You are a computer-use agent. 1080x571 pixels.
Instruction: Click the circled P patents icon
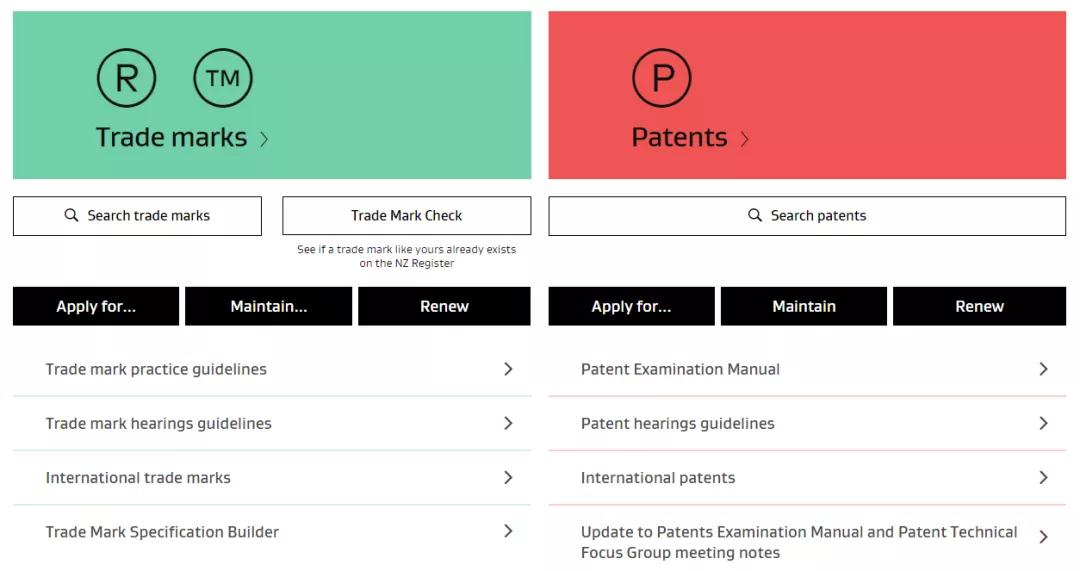pyautogui.click(x=662, y=78)
